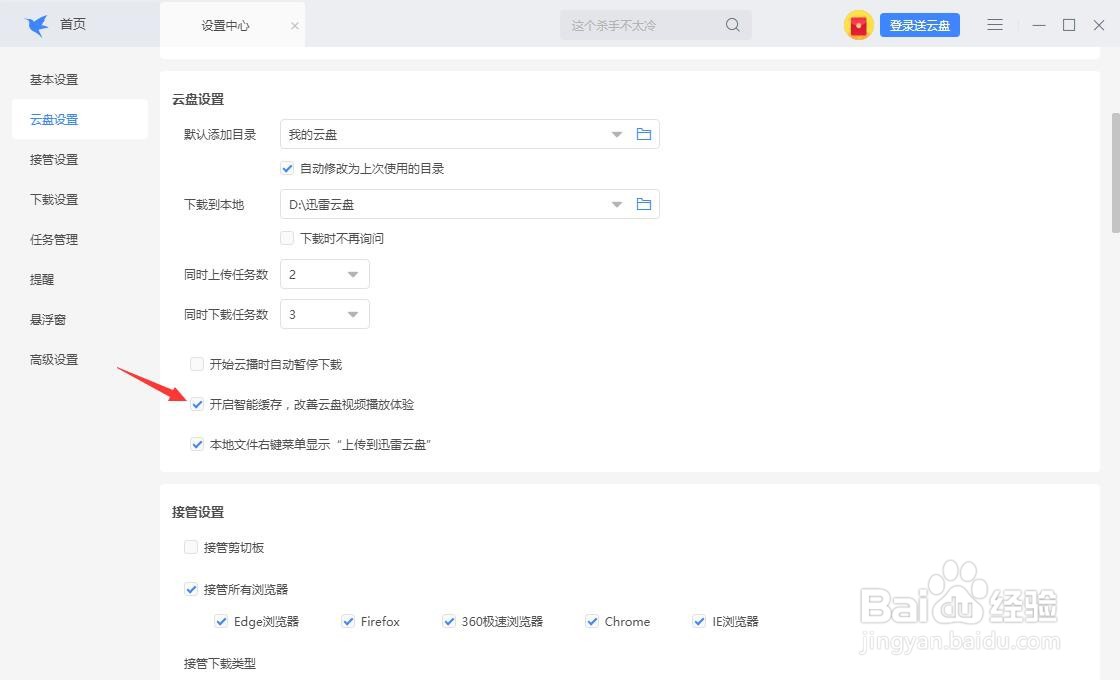Image resolution: width=1120 pixels, height=680 pixels.
Task: Open the hamburger main menu icon
Action: tap(995, 25)
